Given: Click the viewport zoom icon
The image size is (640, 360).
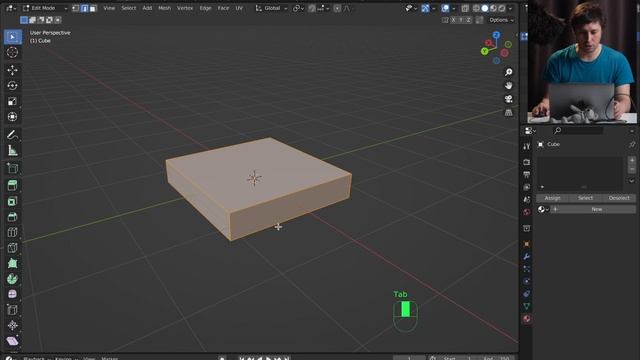Looking at the screenshot, I should tap(509, 72).
